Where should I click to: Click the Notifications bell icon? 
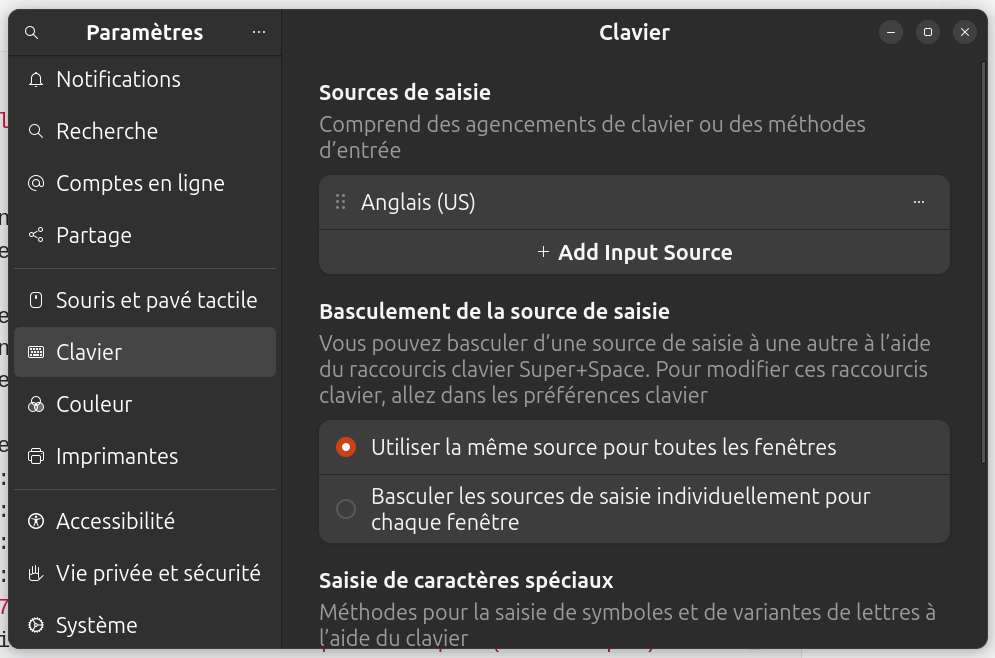tap(37, 80)
